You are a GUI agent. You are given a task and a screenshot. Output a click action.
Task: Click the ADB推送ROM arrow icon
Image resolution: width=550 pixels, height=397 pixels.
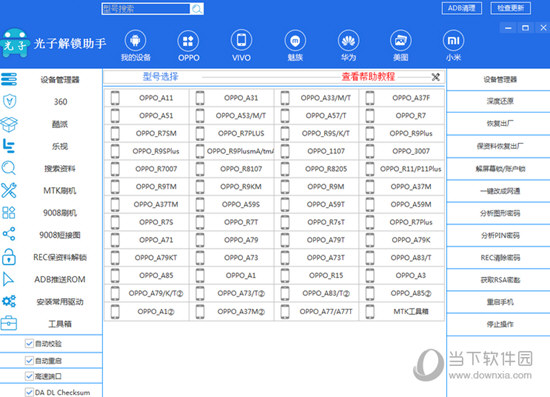(8, 279)
